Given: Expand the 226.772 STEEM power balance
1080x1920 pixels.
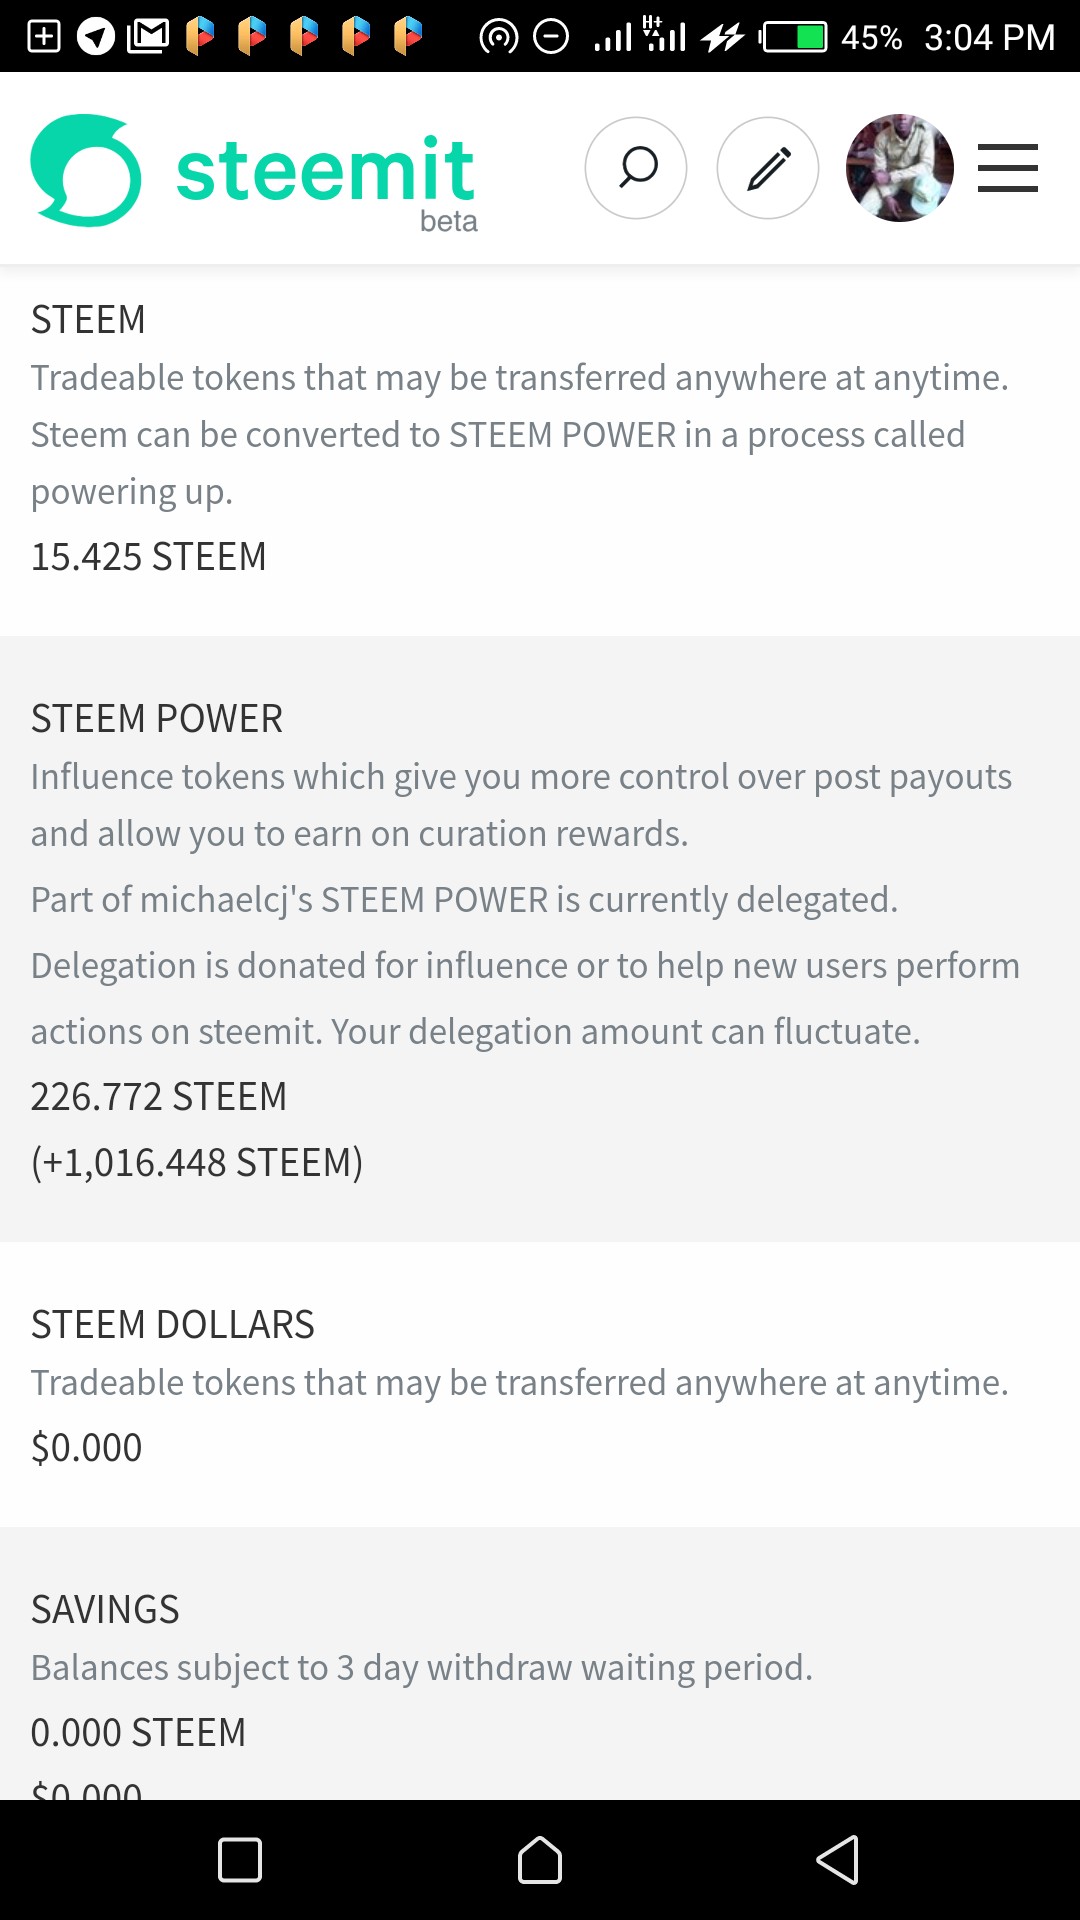Looking at the screenshot, I should [x=159, y=1097].
